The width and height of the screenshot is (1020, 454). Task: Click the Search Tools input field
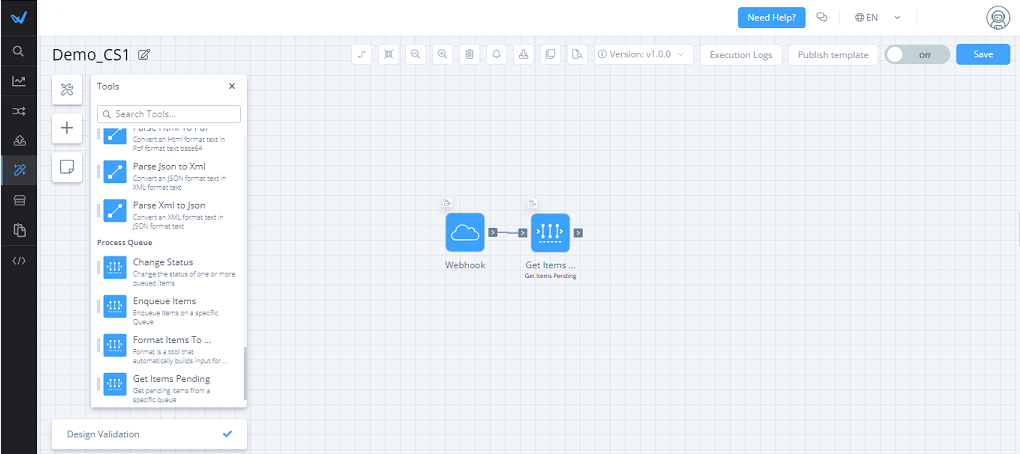pyautogui.click(x=169, y=114)
